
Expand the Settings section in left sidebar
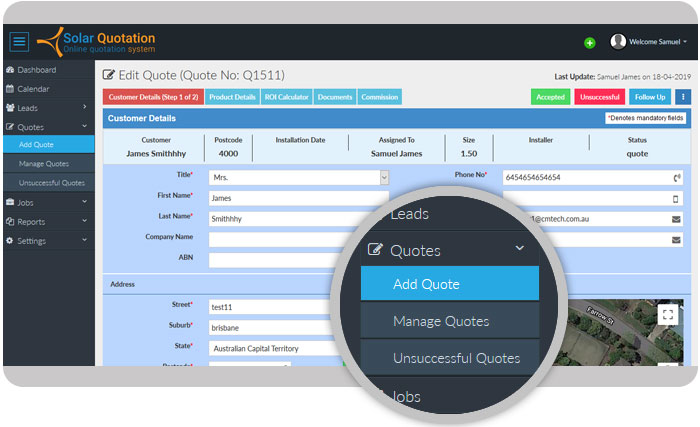pyautogui.click(x=47, y=241)
